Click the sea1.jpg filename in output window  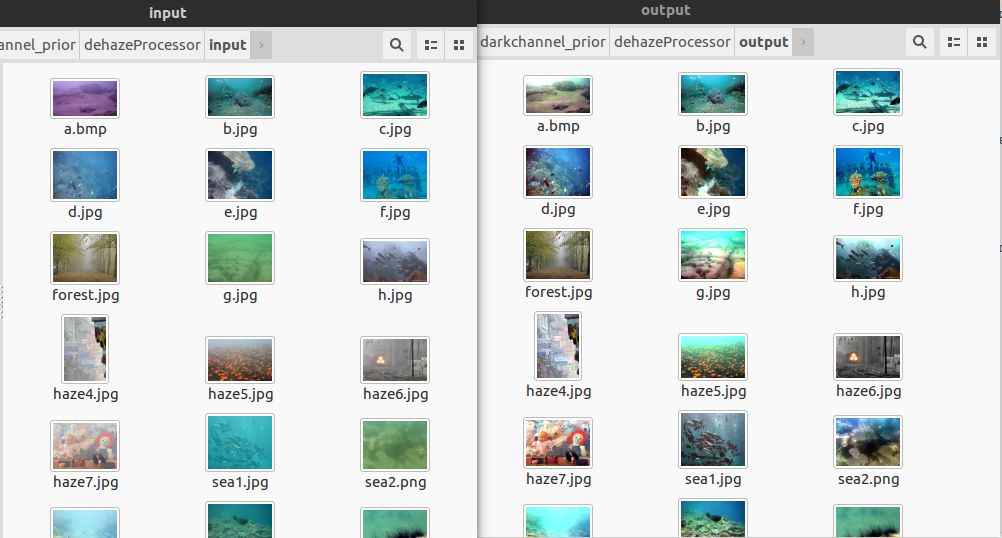(x=713, y=479)
